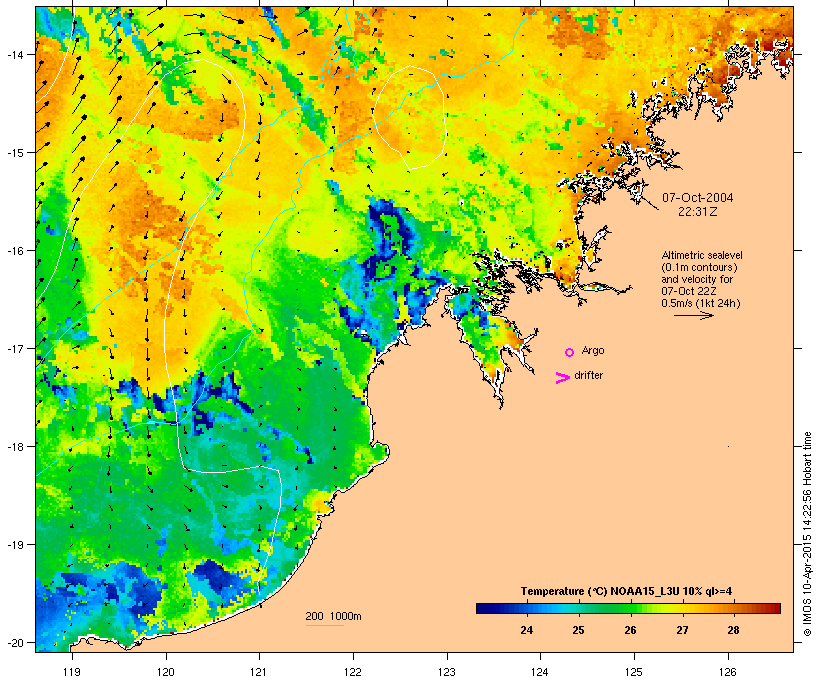
Task: Click the latitude label -15
Action: click(x=14, y=153)
